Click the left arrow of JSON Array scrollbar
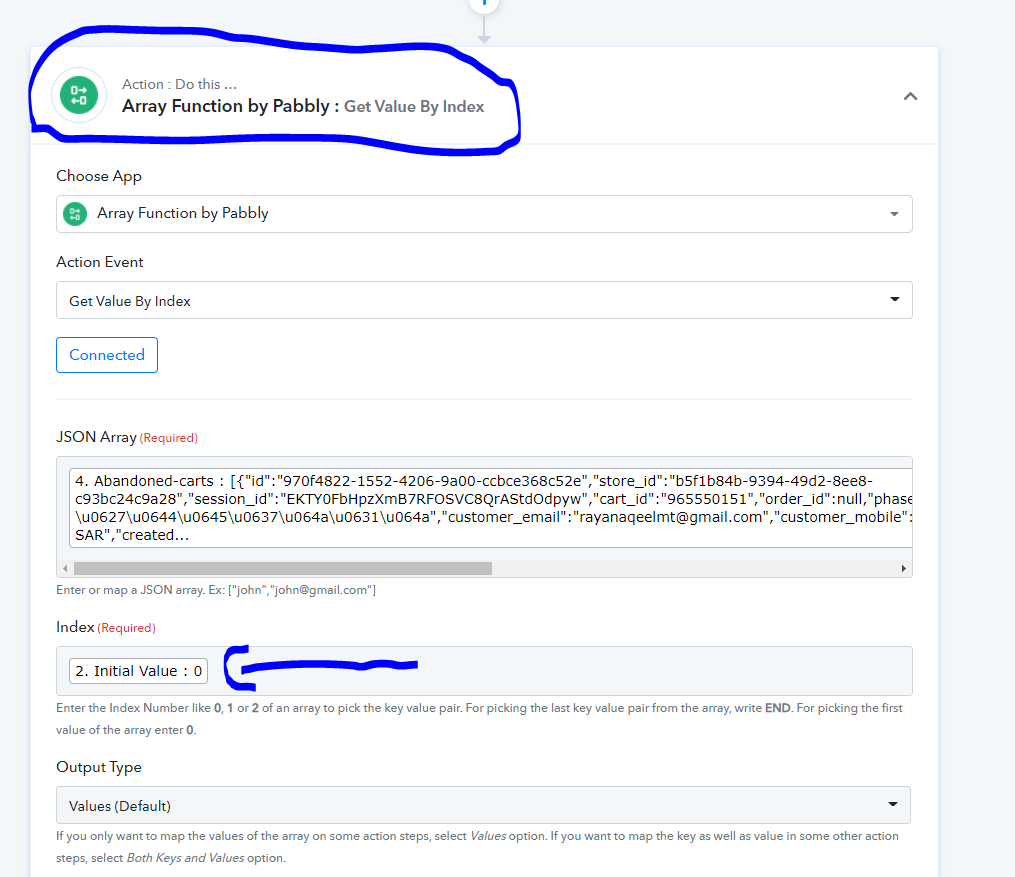The width and height of the screenshot is (1015, 877). click(x=65, y=568)
